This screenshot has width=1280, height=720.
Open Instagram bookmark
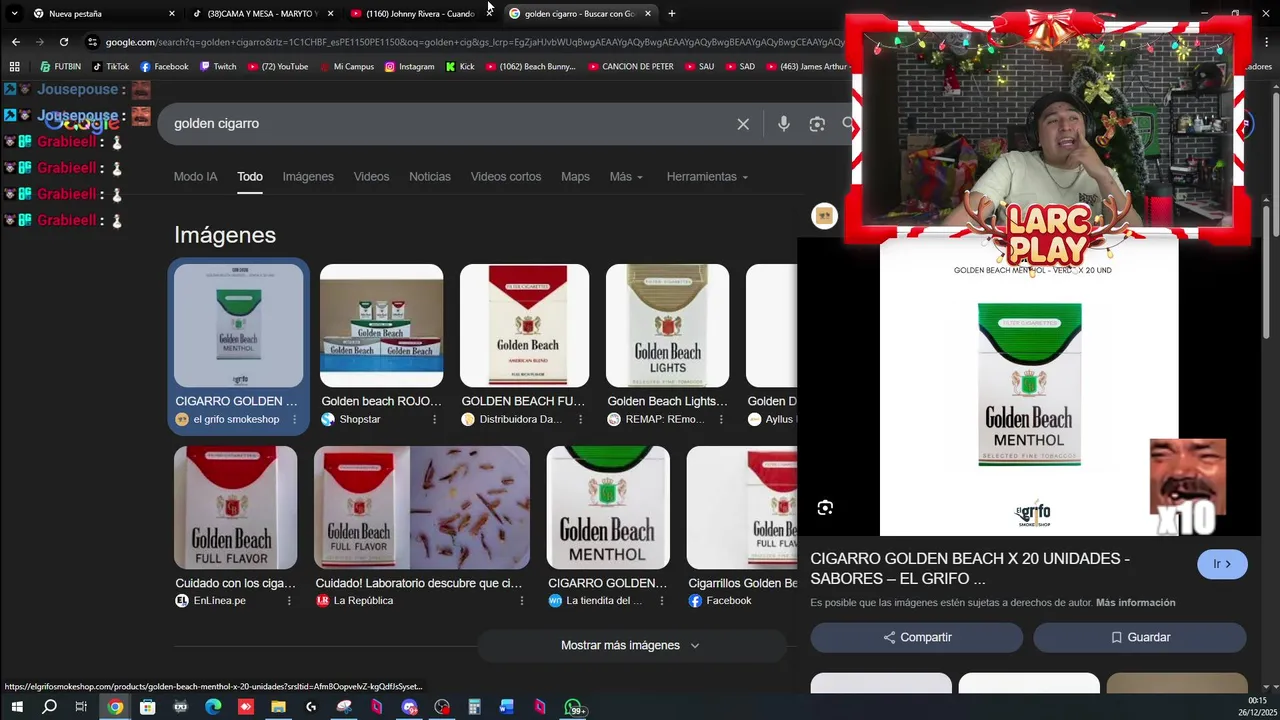click(409, 67)
